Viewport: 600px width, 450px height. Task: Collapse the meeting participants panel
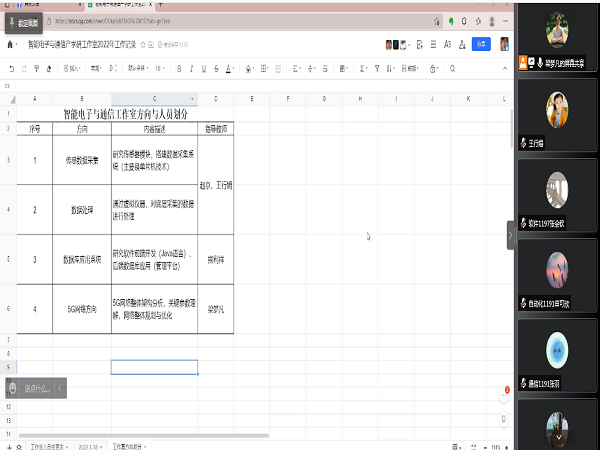tap(510, 234)
